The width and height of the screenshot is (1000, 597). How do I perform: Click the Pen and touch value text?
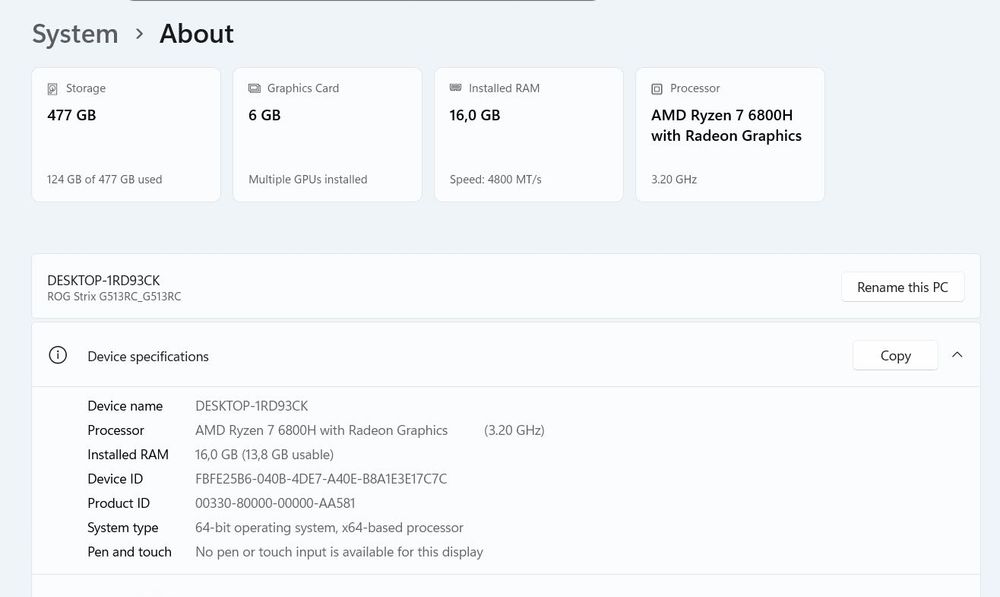tap(339, 552)
